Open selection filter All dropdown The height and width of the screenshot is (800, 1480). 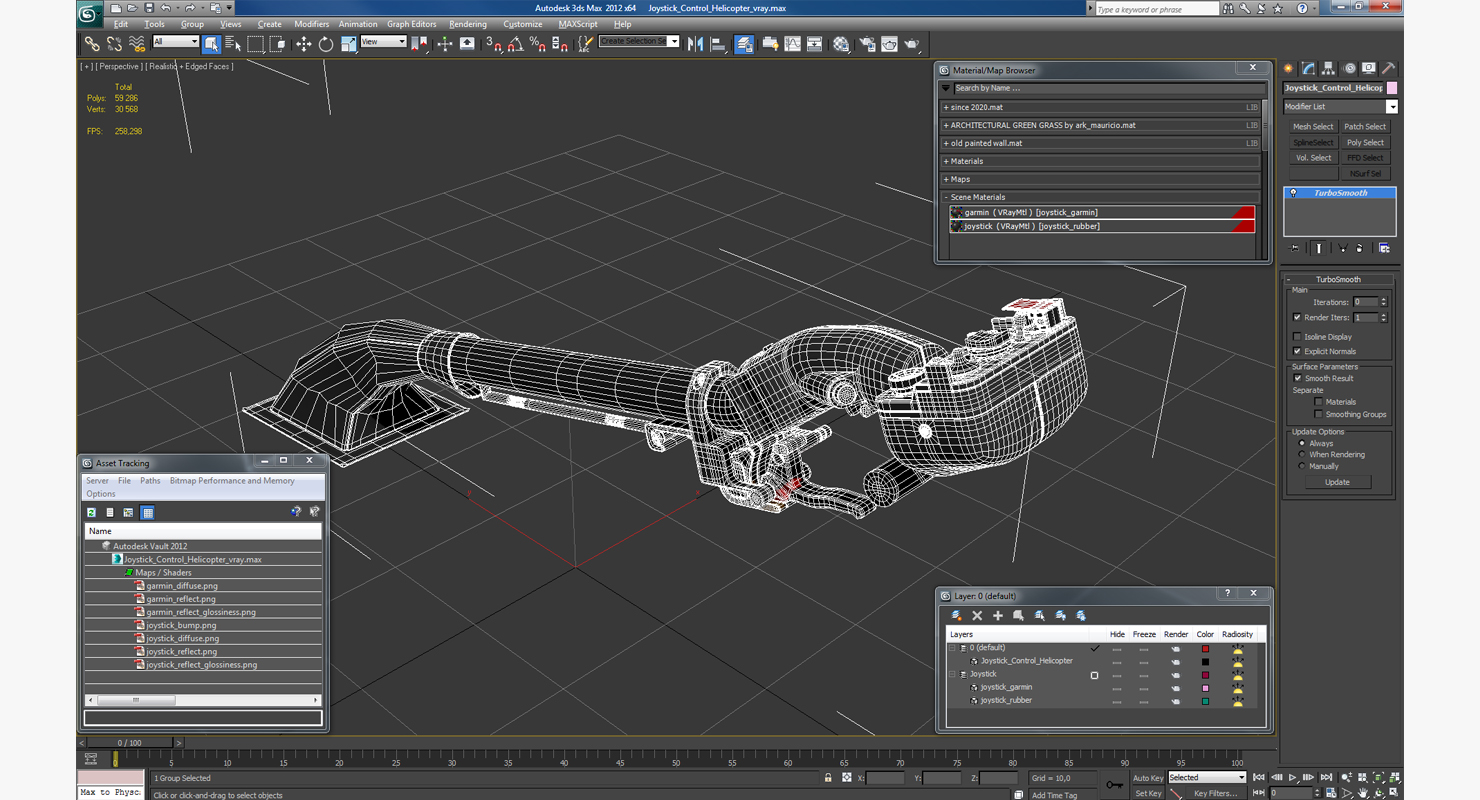[x=175, y=41]
